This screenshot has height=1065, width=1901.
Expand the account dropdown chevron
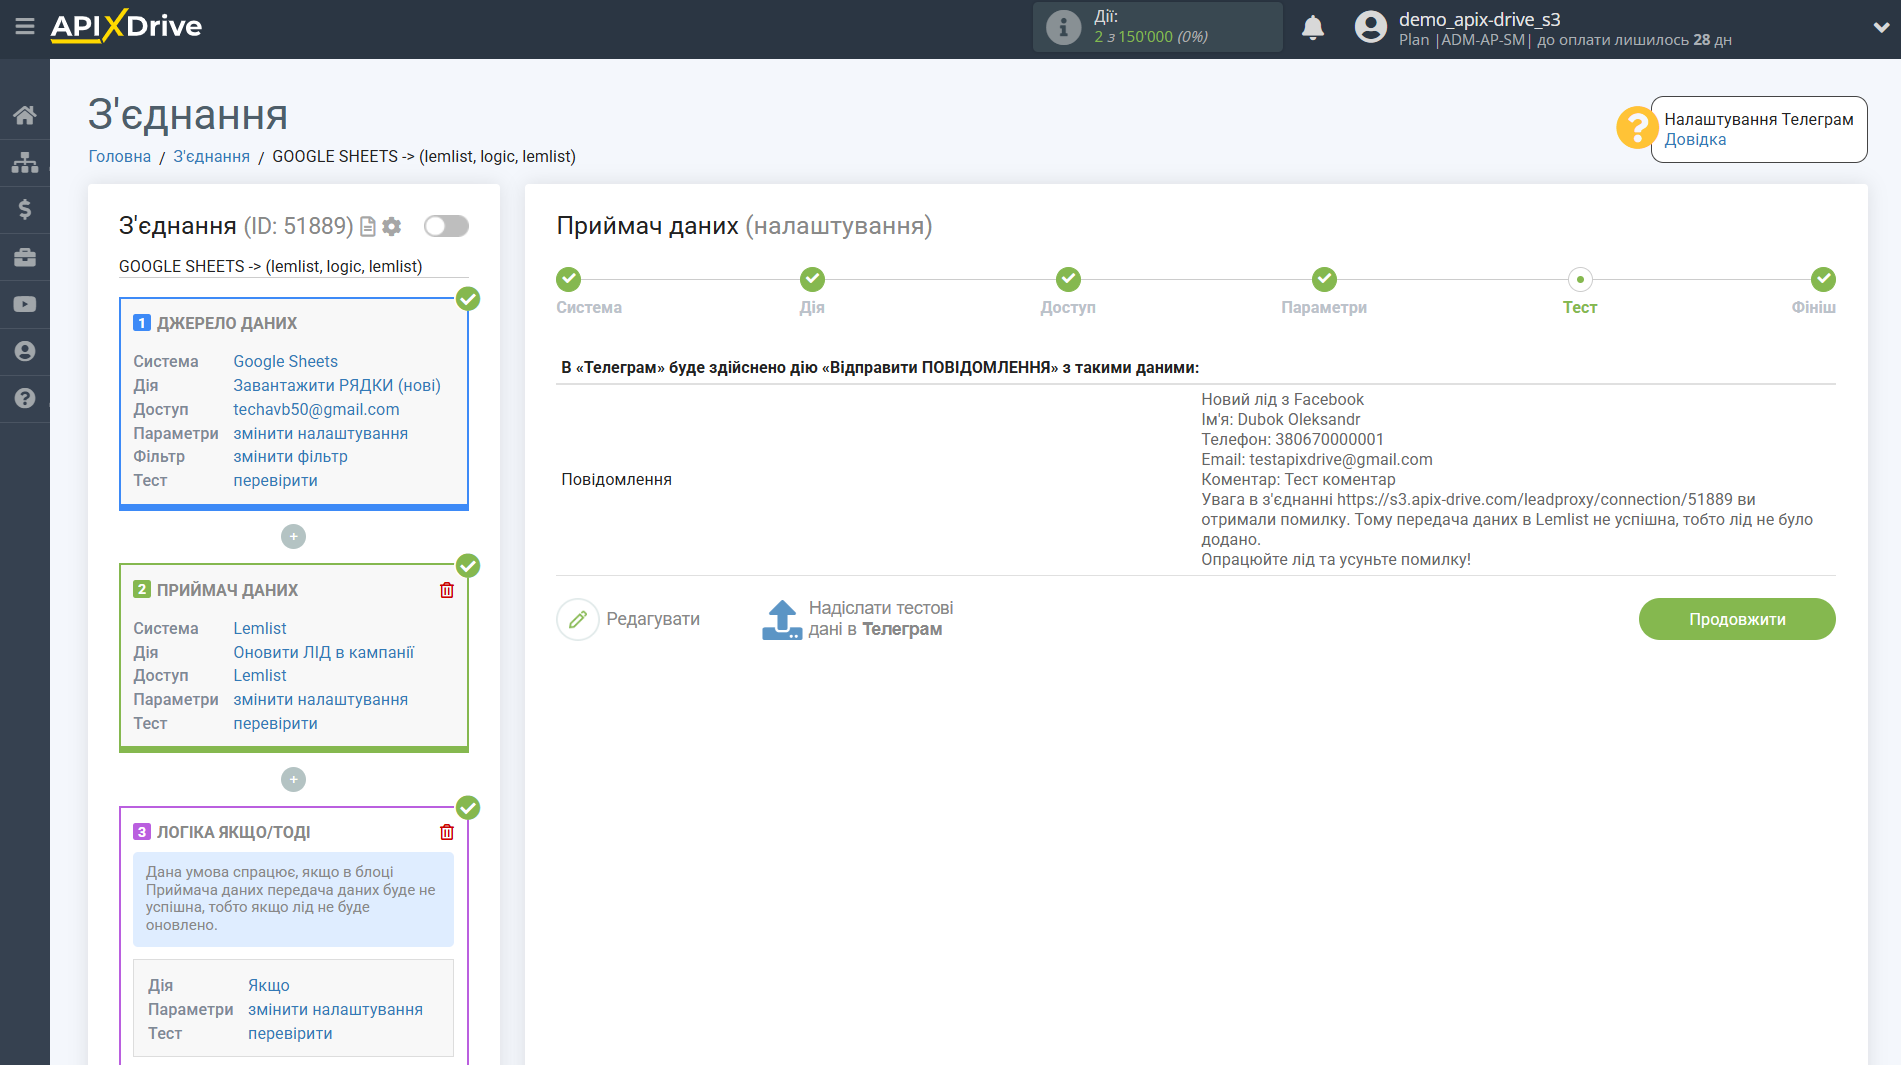click(1881, 28)
